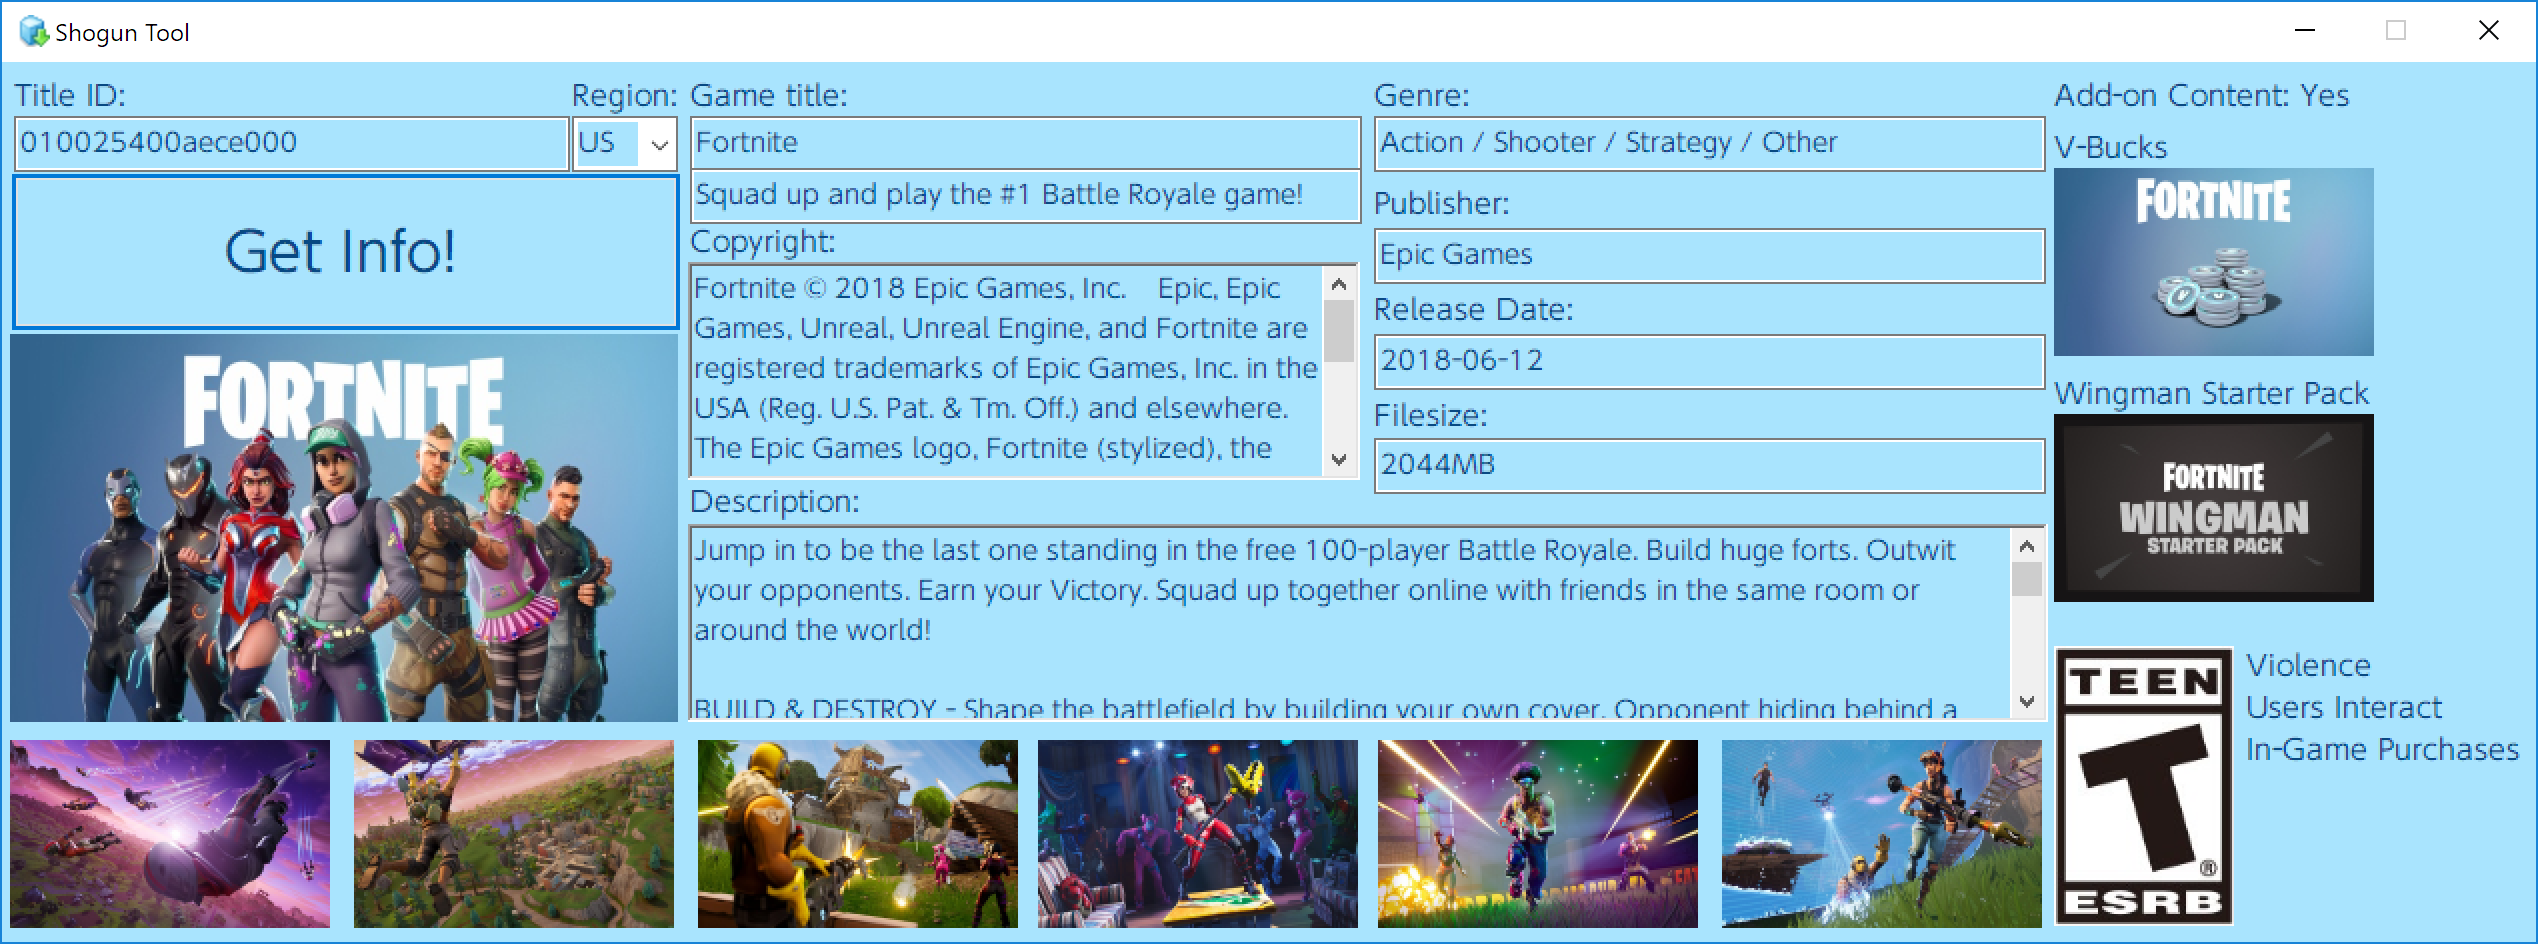This screenshot has width=2538, height=944.
Task: Click inside the Description text box
Action: (1350, 622)
